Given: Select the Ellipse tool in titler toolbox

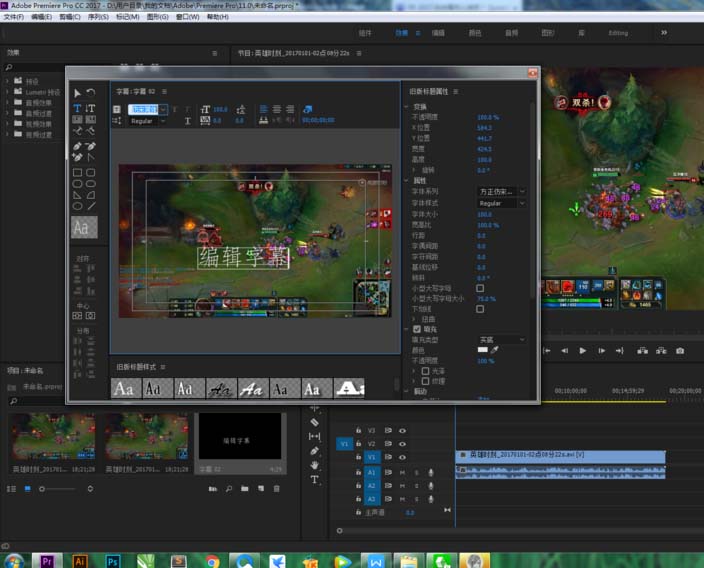Looking at the screenshot, I should point(77,206).
